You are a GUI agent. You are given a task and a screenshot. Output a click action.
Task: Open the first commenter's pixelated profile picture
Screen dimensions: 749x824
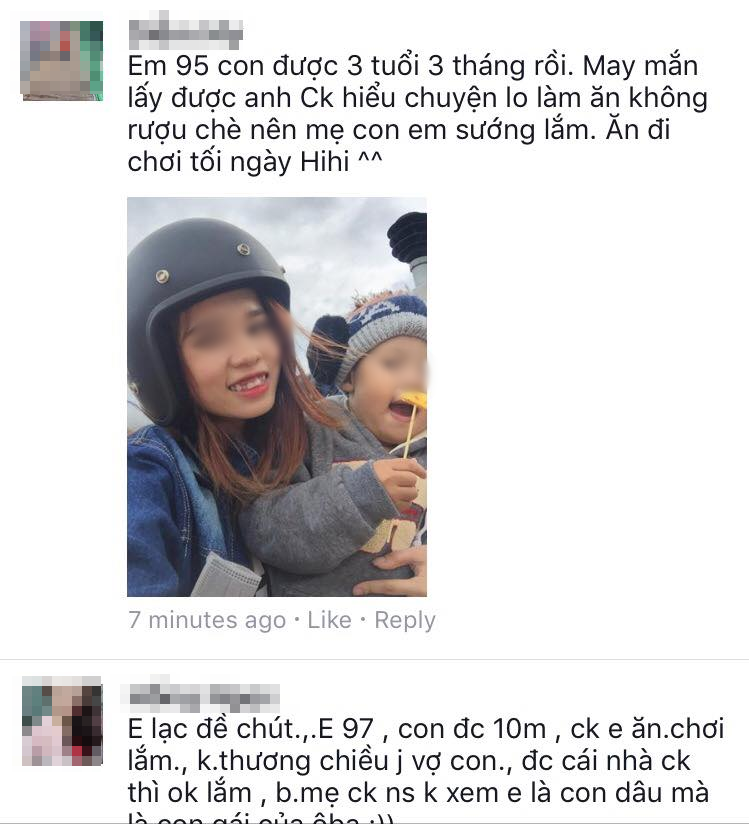point(61,60)
